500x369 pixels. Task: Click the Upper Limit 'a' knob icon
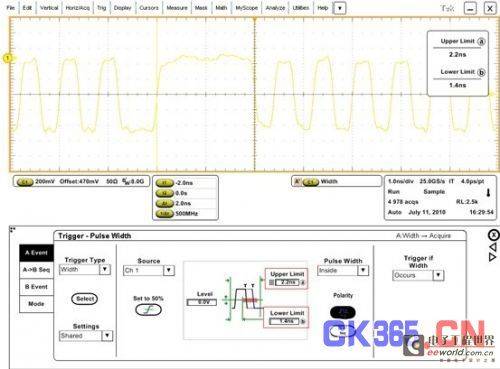click(x=481, y=41)
